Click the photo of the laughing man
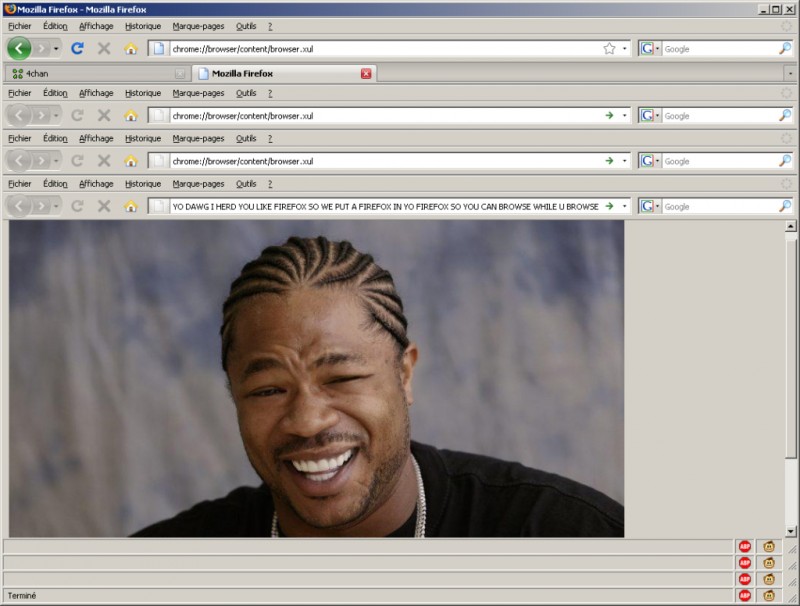Screen dimensions: 800x606 click(316, 378)
